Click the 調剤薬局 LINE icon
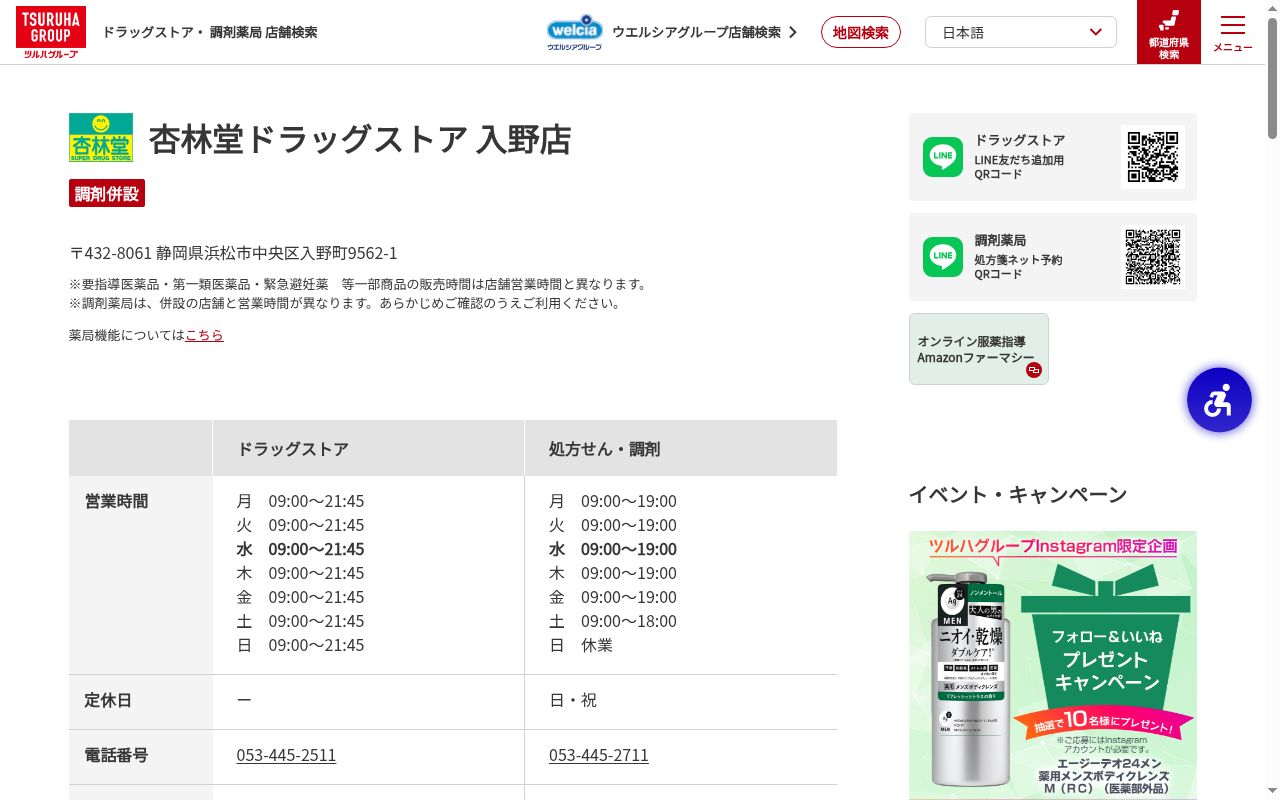The height and width of the screenshot is (800, 1280). (x=943, y=257)
